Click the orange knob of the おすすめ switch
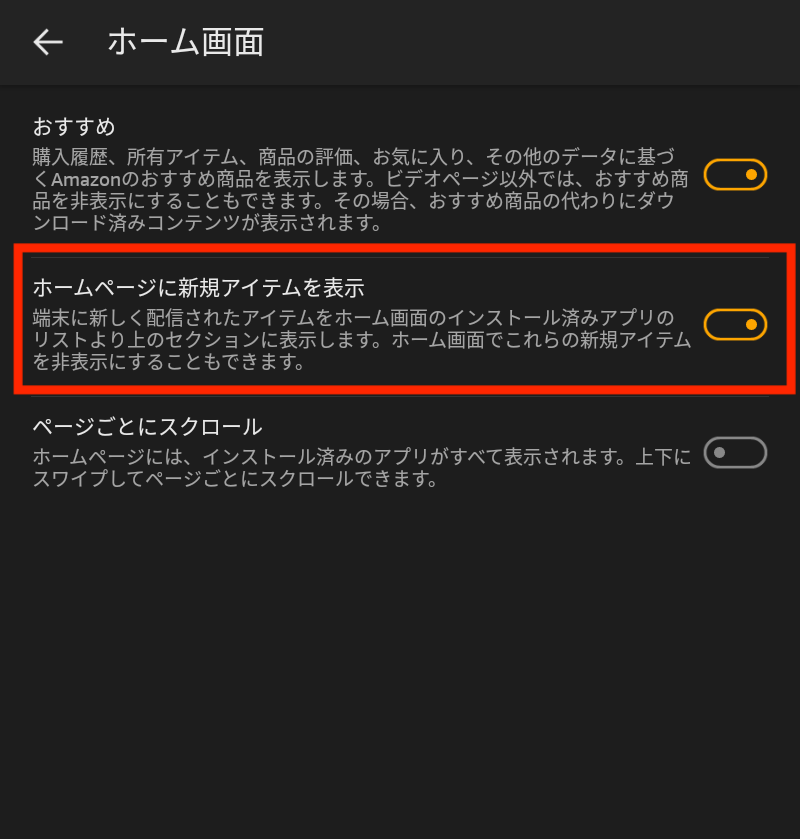The width and height of the screenshot is (800, 839). tap(751, 174)
